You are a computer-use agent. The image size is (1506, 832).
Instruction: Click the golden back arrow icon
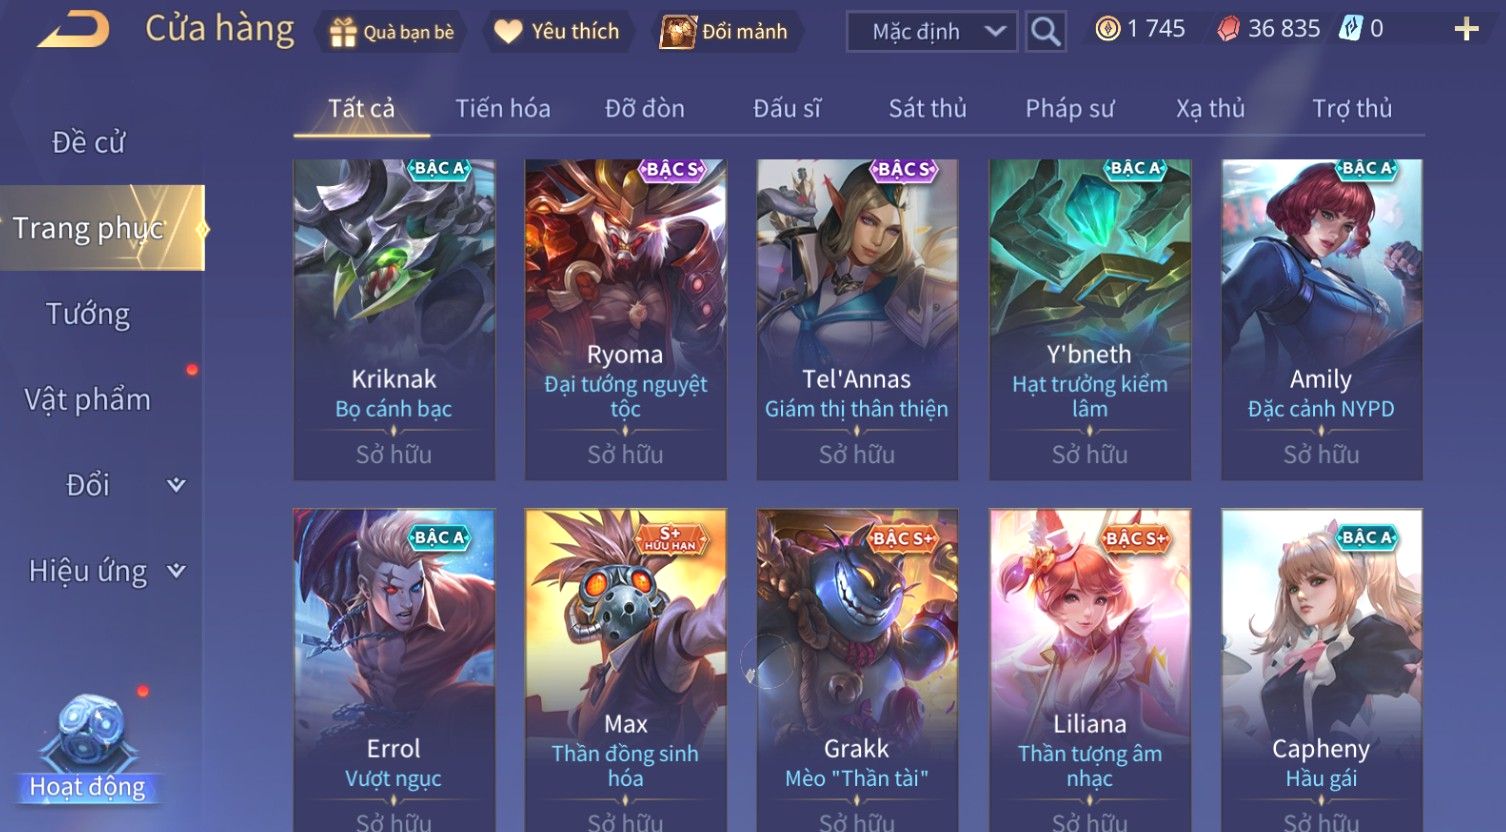[x=73, y=30]
